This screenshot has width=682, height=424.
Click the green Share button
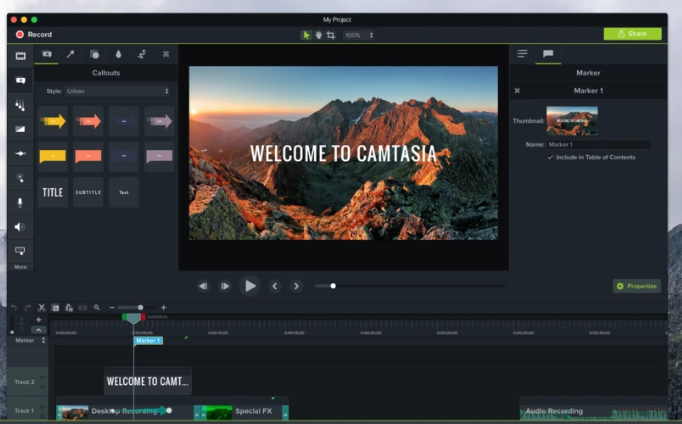tap(632, 34)
